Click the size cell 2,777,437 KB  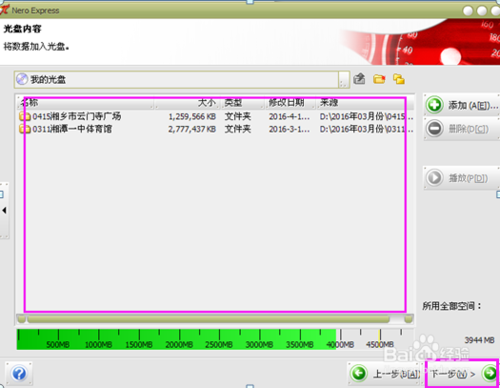(192, 129)
